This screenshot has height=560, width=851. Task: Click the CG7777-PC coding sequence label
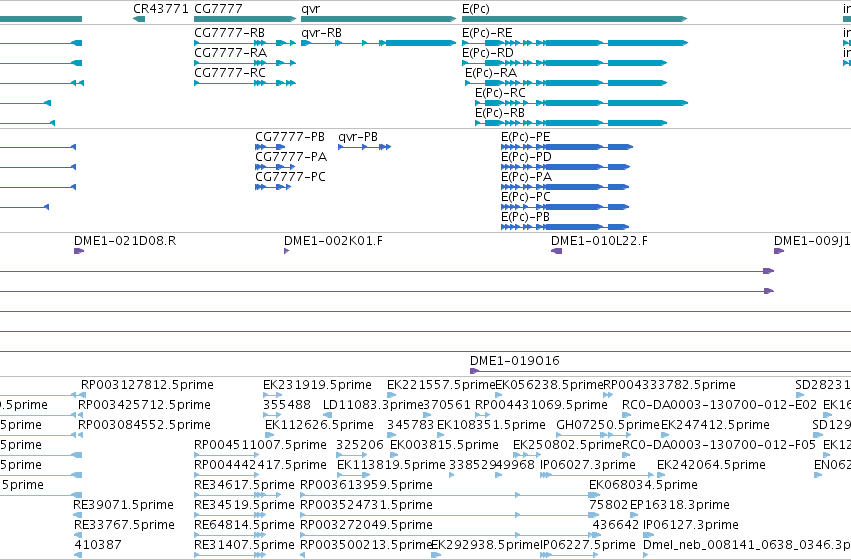tap(290, 177)
